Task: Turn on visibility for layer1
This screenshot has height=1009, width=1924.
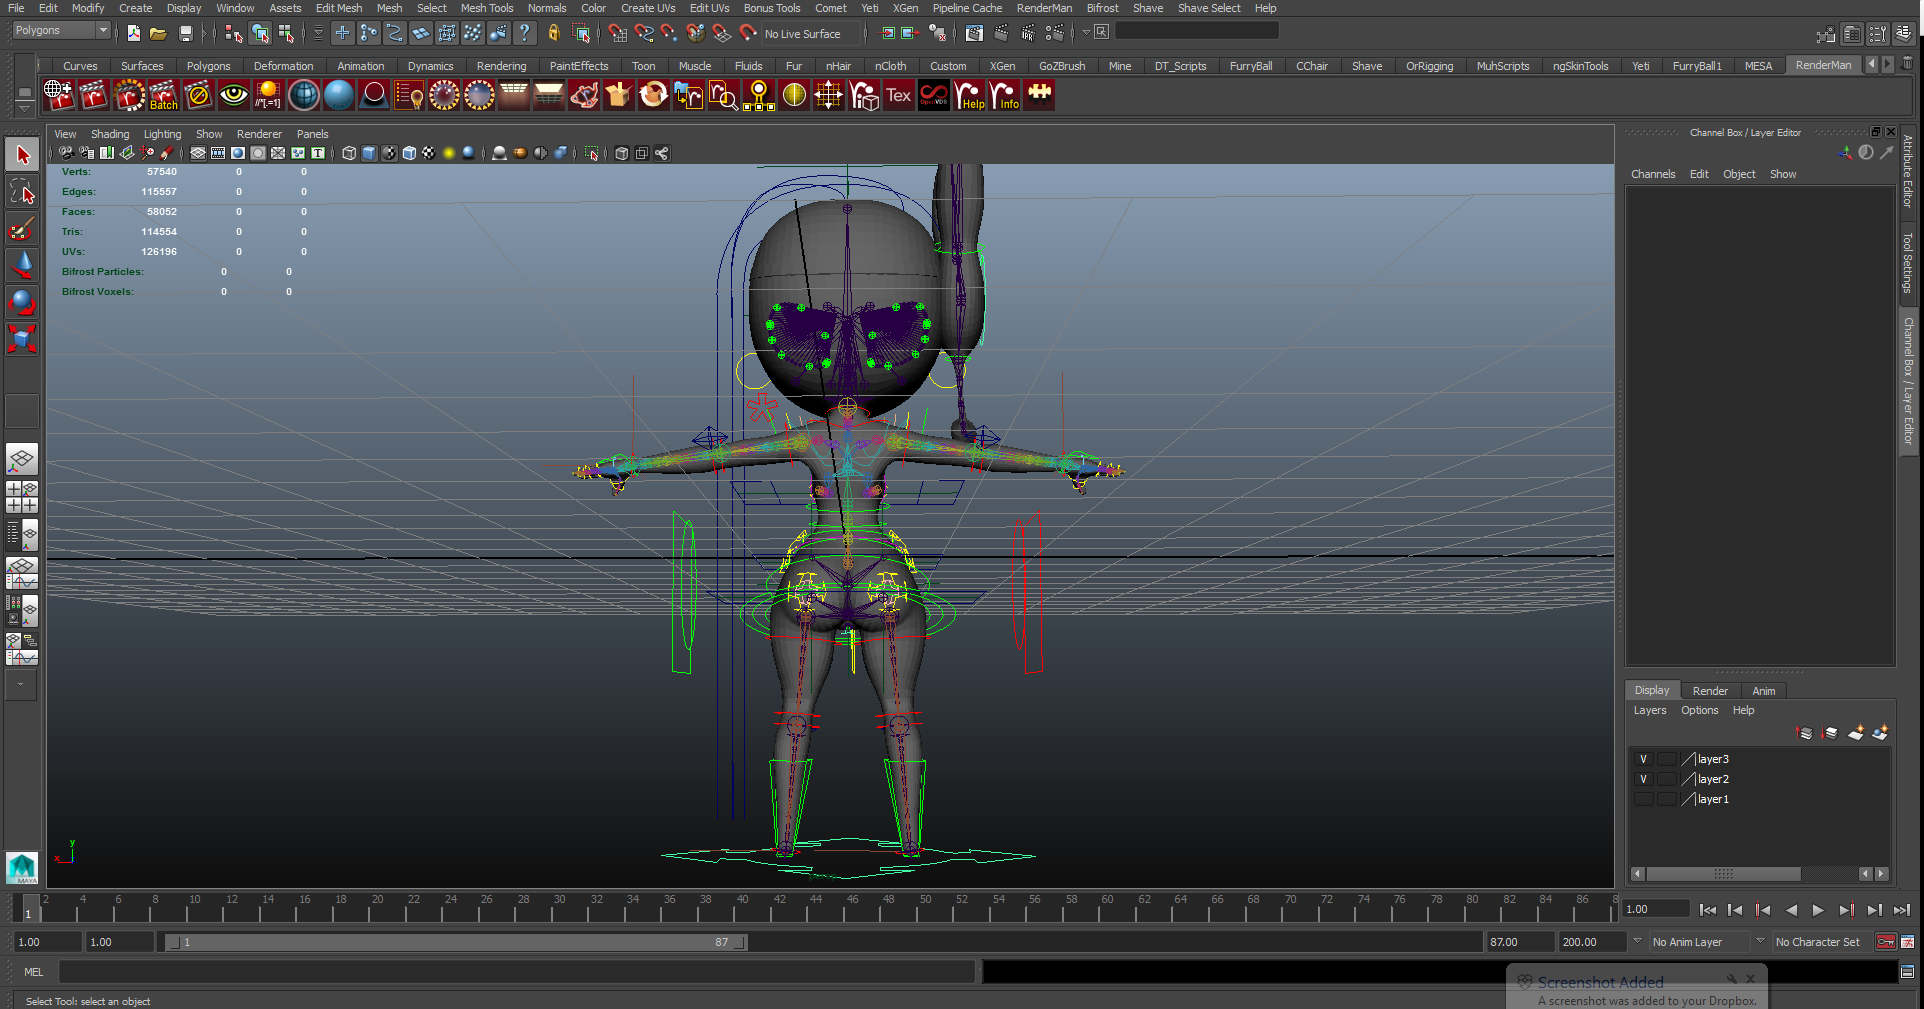Action: (x=1643, y=799)
